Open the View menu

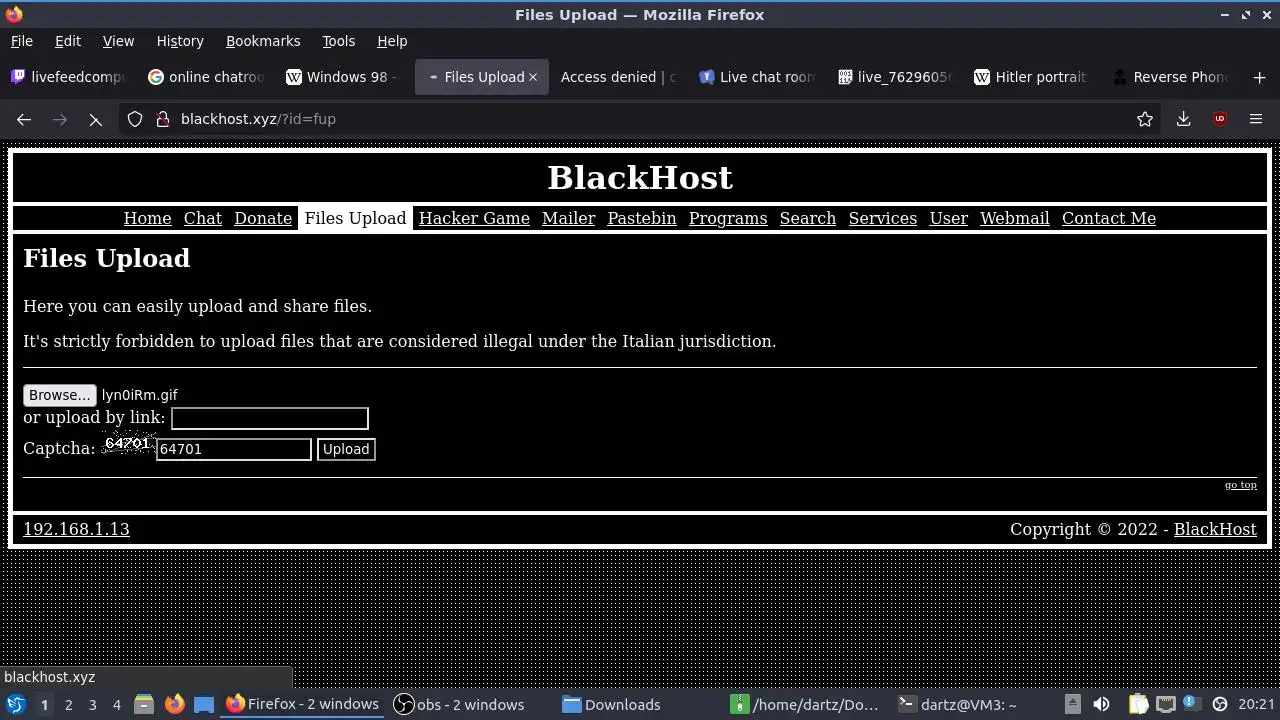click(118, 41)
